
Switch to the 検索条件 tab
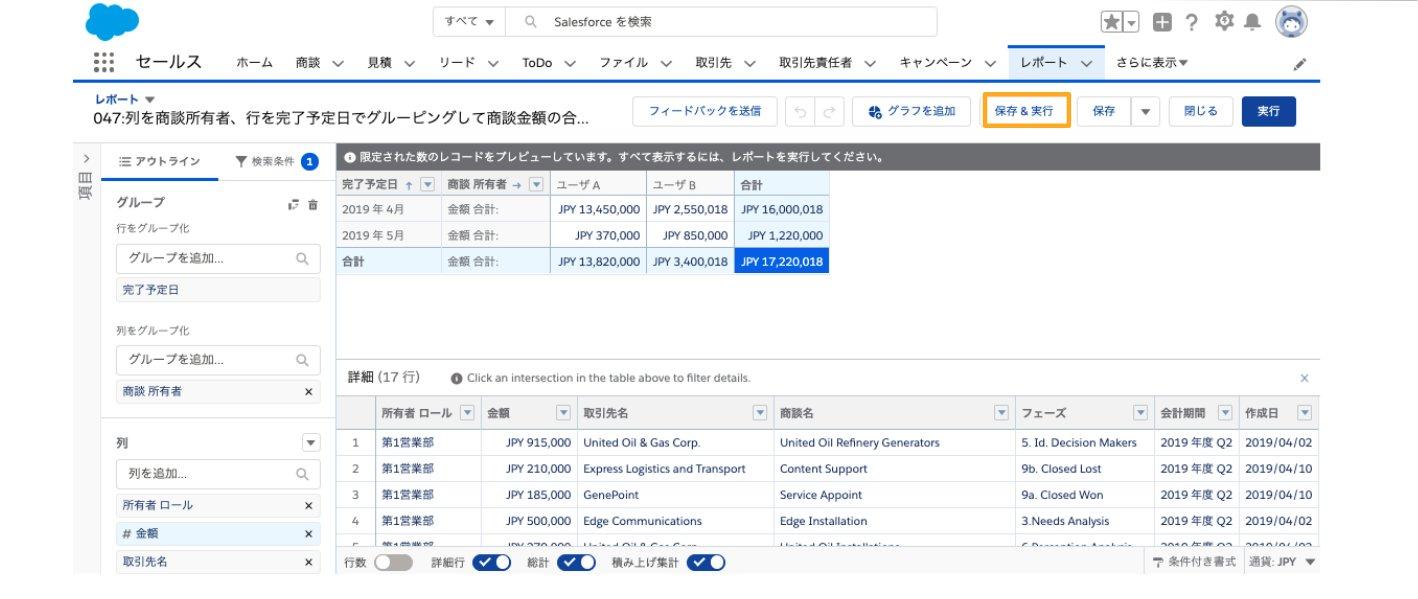[x=276, y=161]
